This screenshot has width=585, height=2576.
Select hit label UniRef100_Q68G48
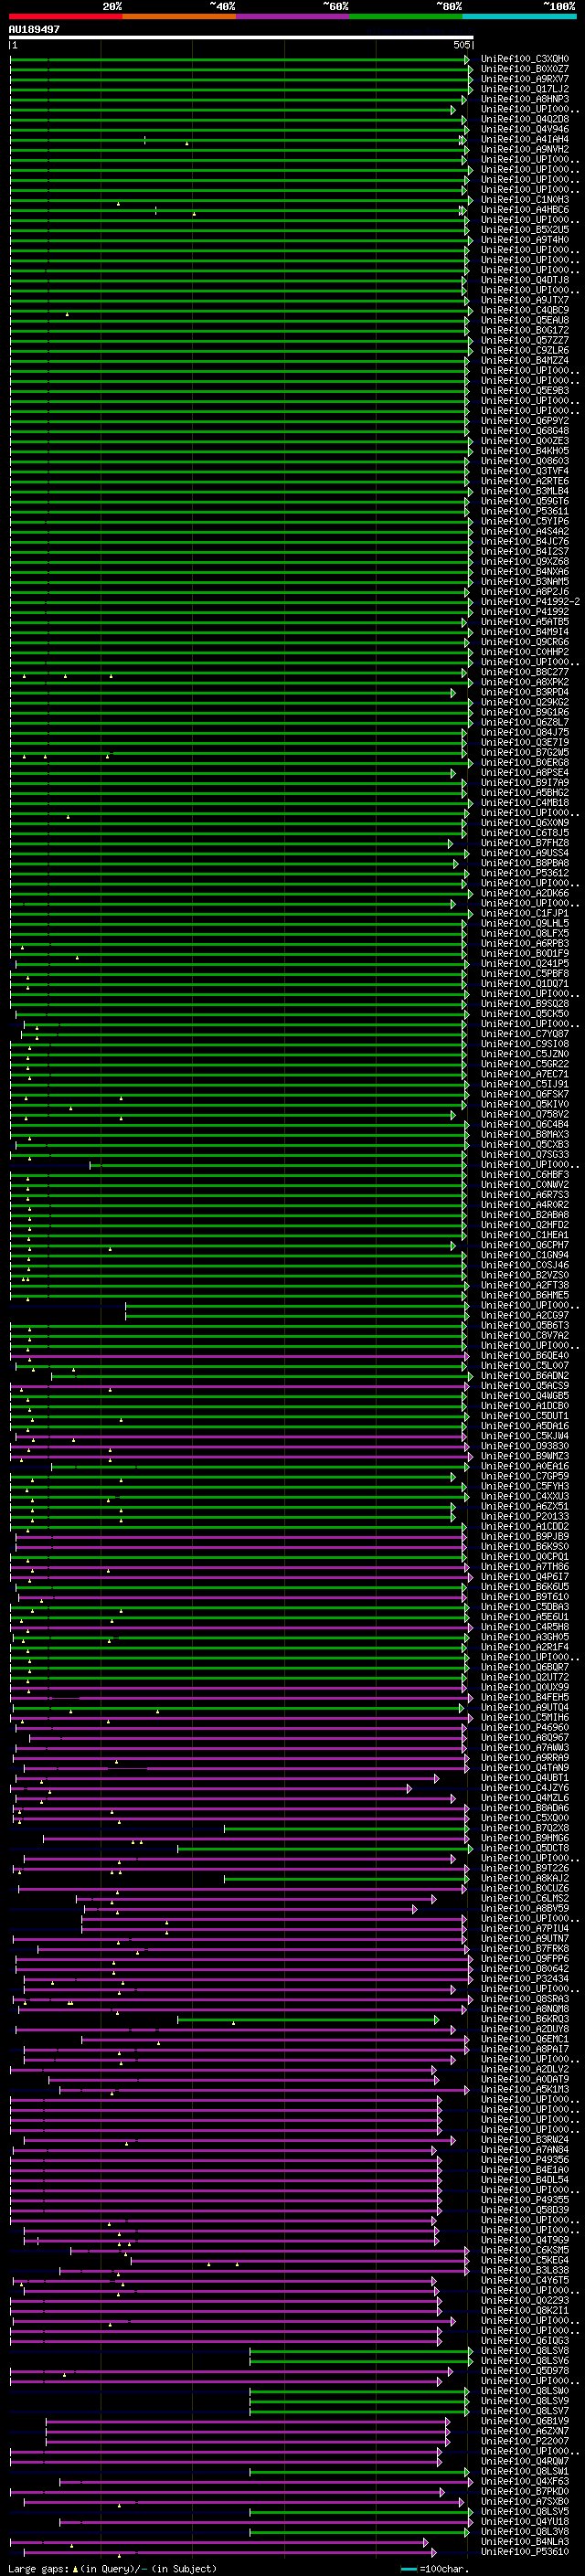click(x=525, y=431)
